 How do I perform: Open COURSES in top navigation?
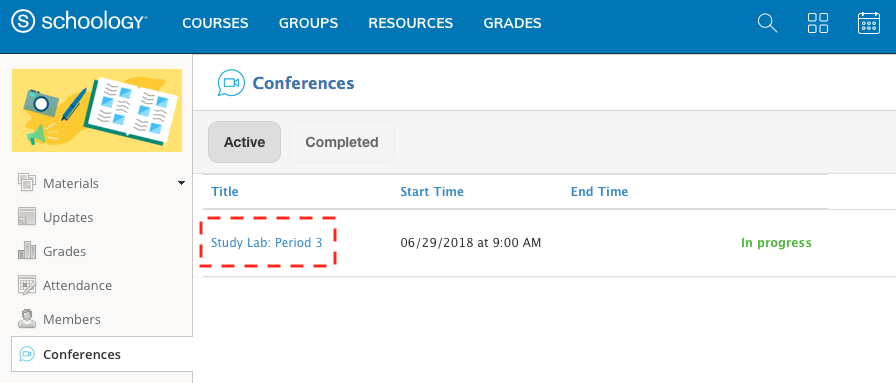pos(215,23)
